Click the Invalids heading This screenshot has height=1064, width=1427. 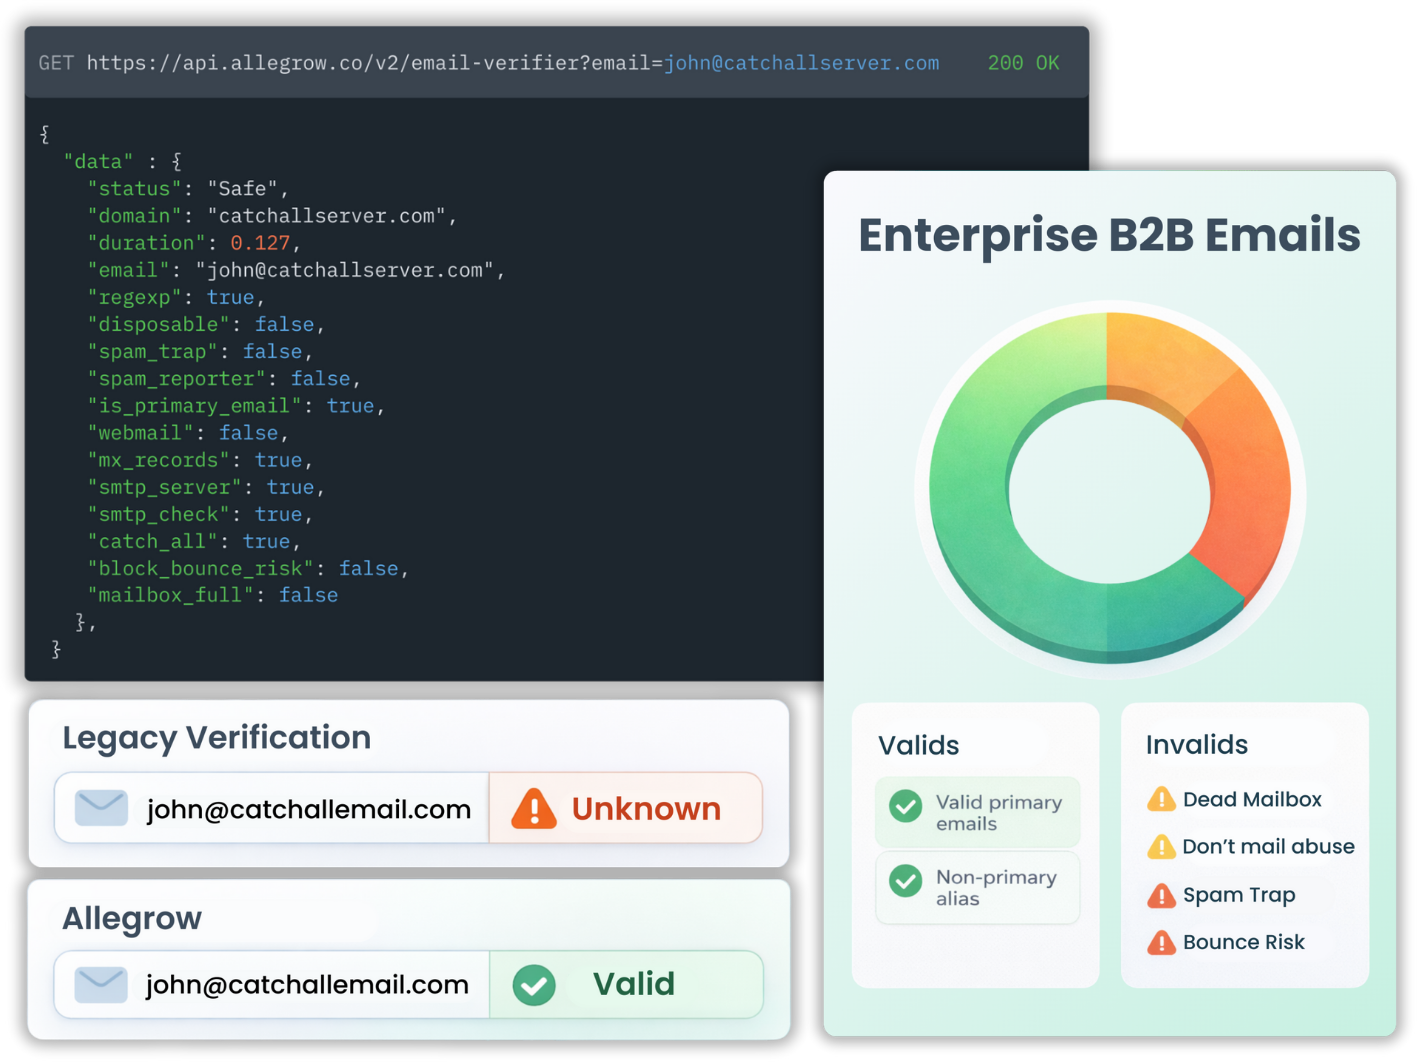point(1196,745)
